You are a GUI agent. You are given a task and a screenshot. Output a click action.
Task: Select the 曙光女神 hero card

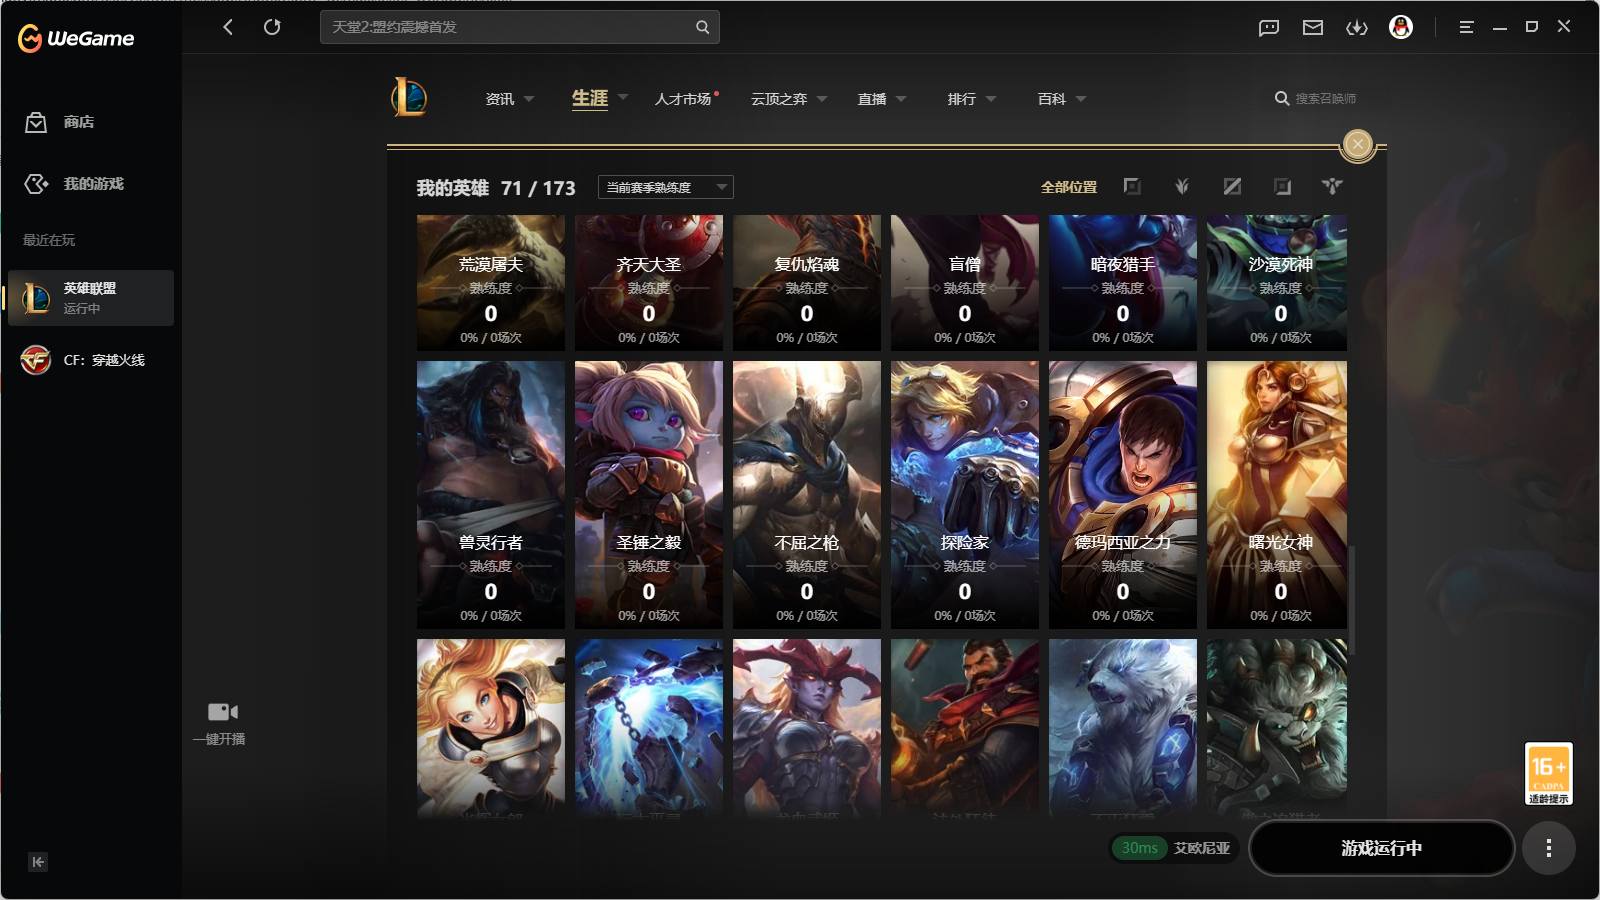coord(1277,495)
